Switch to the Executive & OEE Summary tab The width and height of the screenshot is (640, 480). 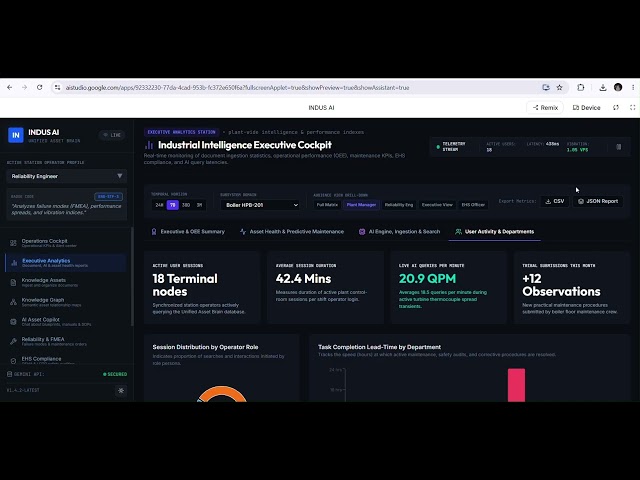[x=188, y=232]
